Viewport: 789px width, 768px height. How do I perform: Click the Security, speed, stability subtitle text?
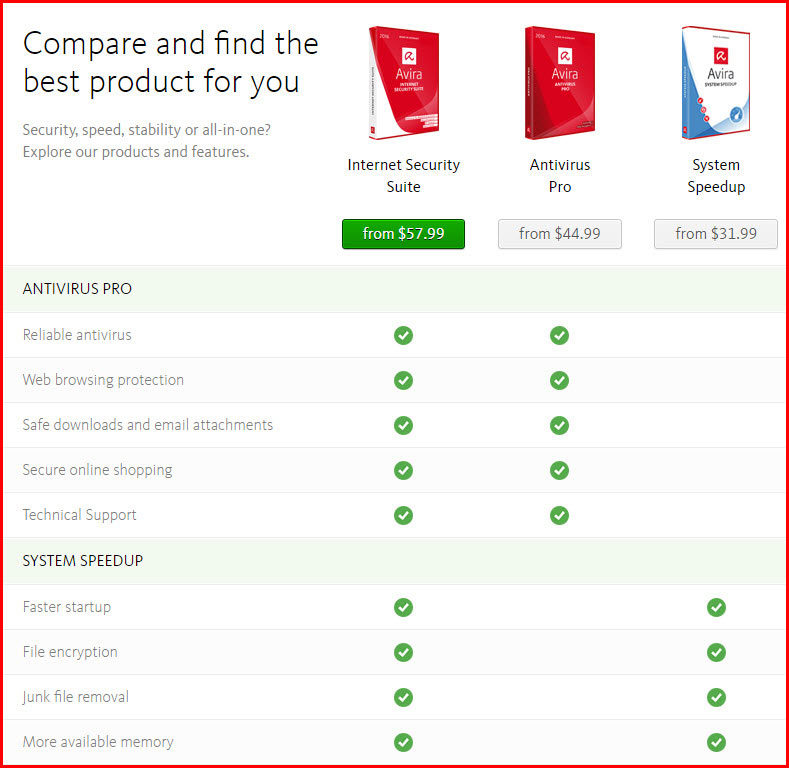tap(146, 141)
